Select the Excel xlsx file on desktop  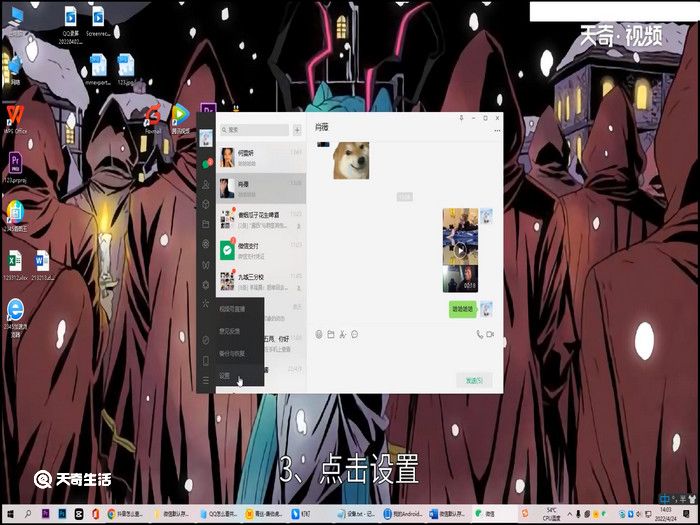pos(15,266)
